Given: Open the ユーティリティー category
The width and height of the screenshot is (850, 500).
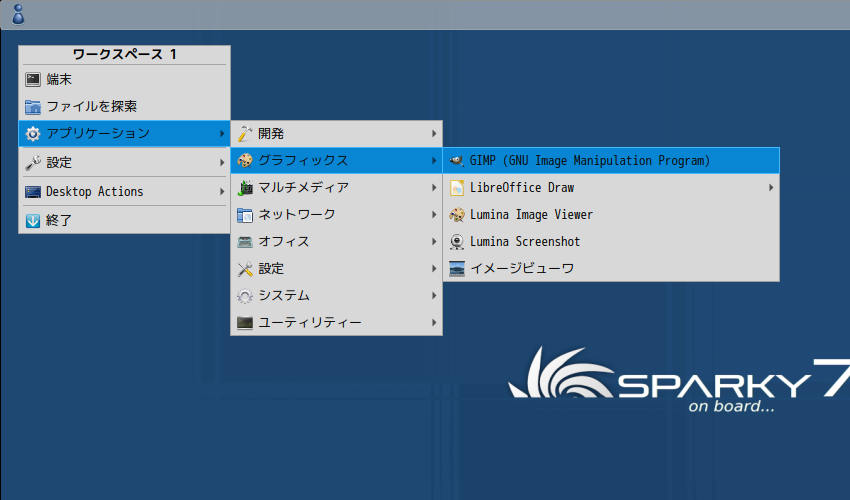Looking at the screenshot, I should (337, 323).
